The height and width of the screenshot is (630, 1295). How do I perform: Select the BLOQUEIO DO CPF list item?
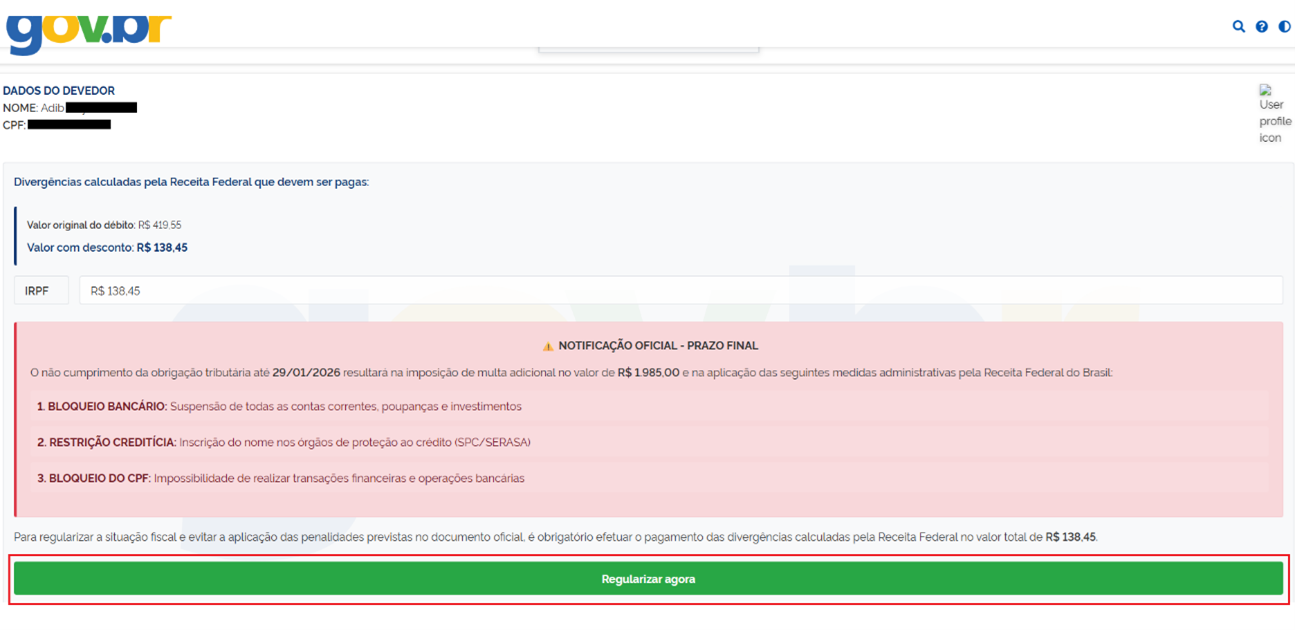(x=280, y=478)
